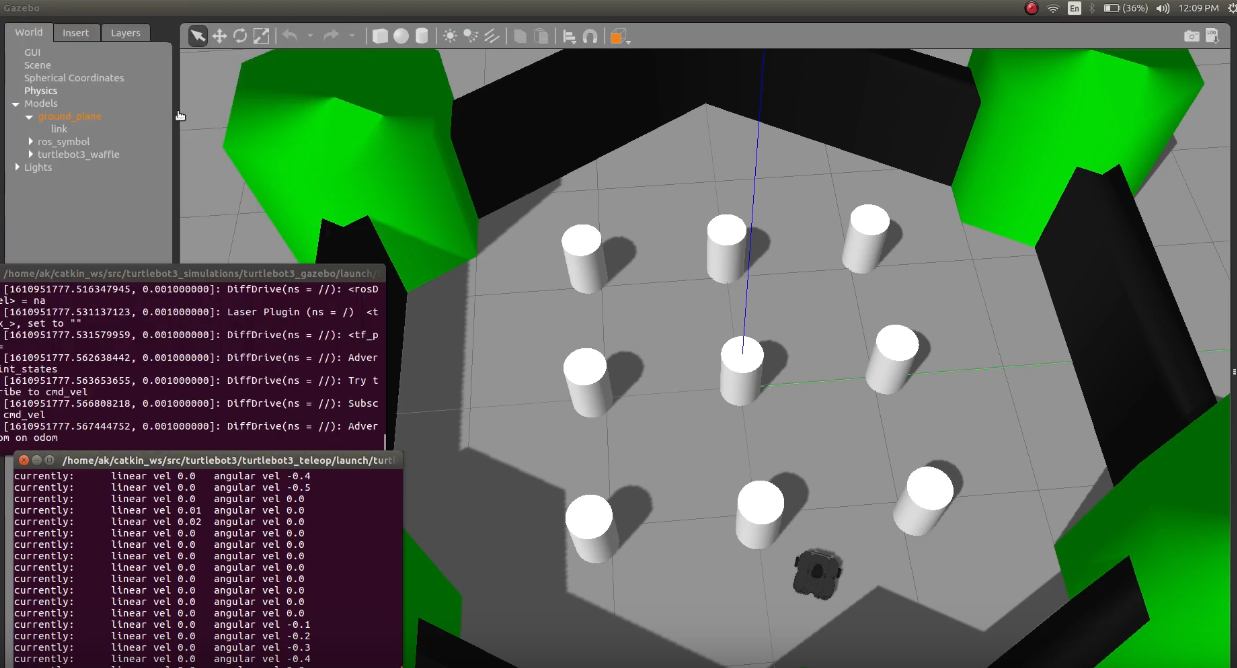Take a screenshot with camera icon
This screenshot has width=1237, height=668.
coord(1191,36)
